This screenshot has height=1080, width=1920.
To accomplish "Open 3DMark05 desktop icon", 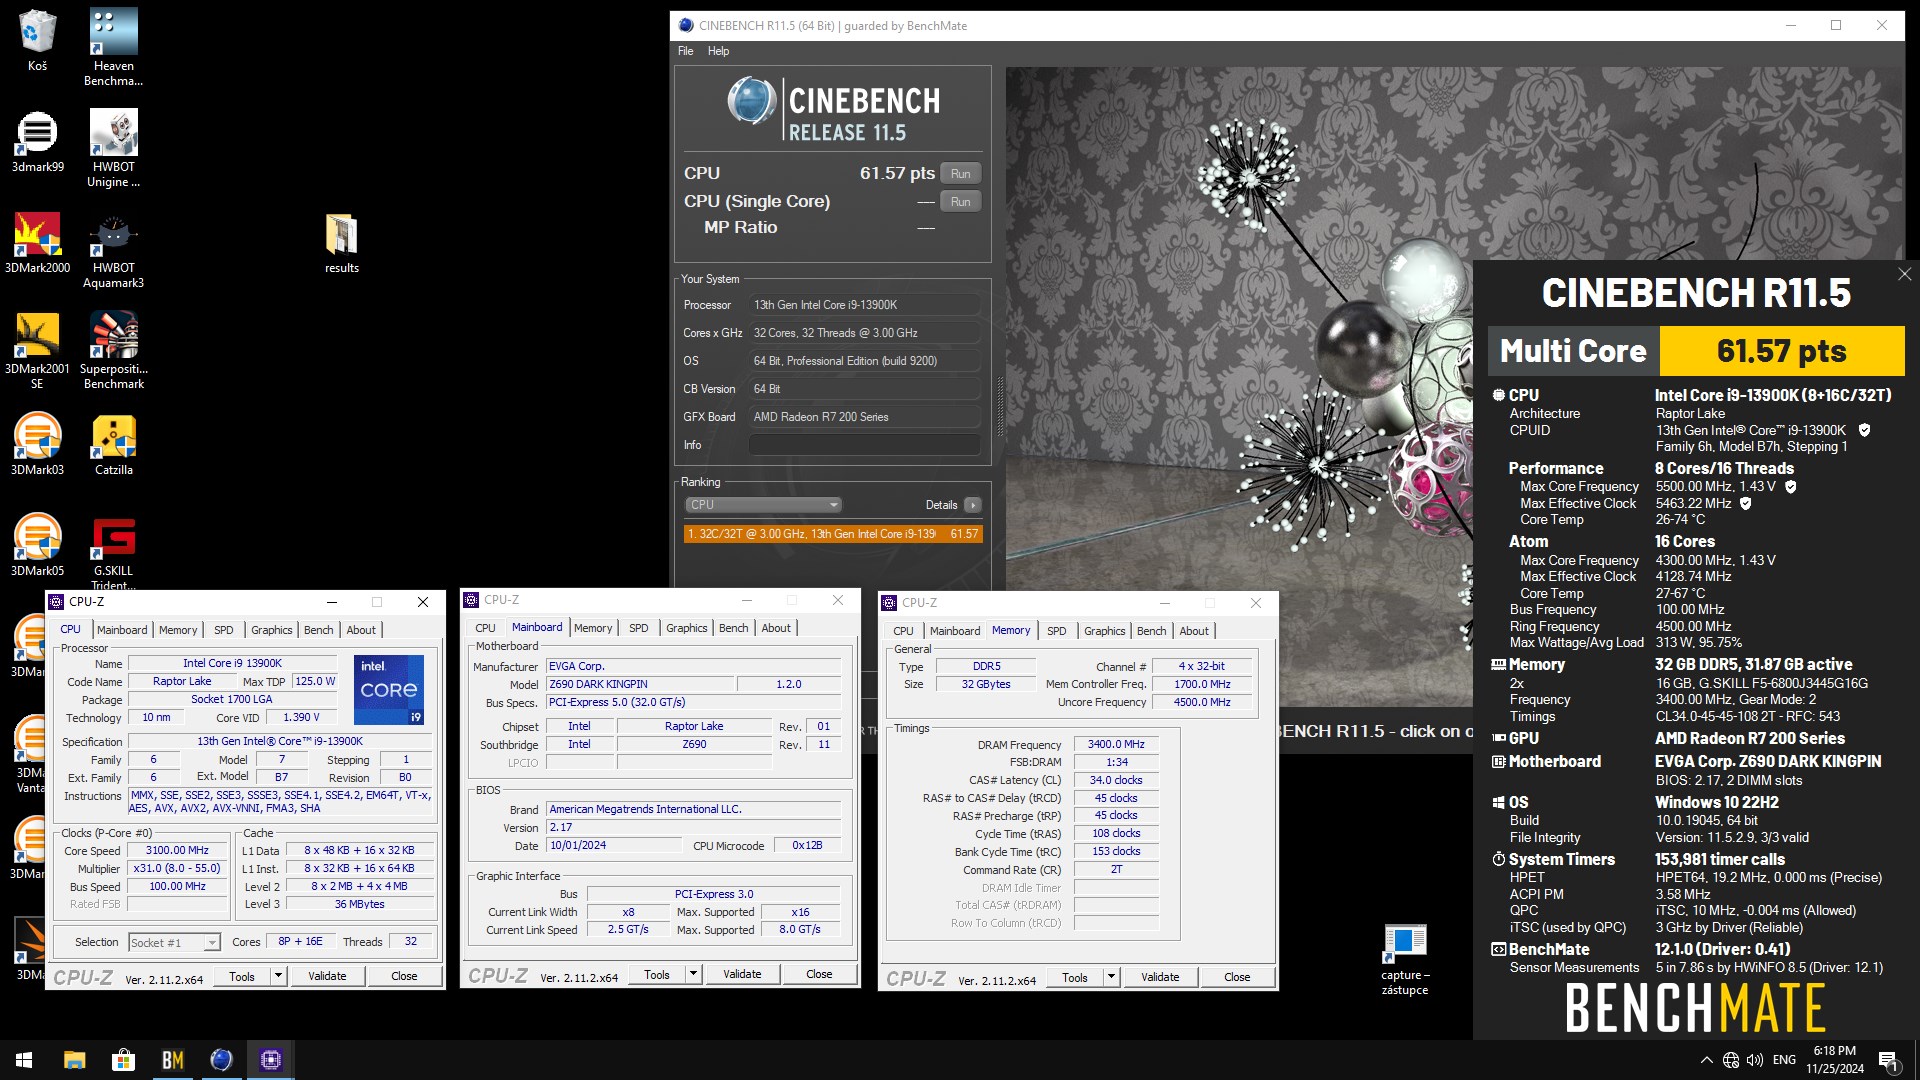I will click(x=37, y=545).
